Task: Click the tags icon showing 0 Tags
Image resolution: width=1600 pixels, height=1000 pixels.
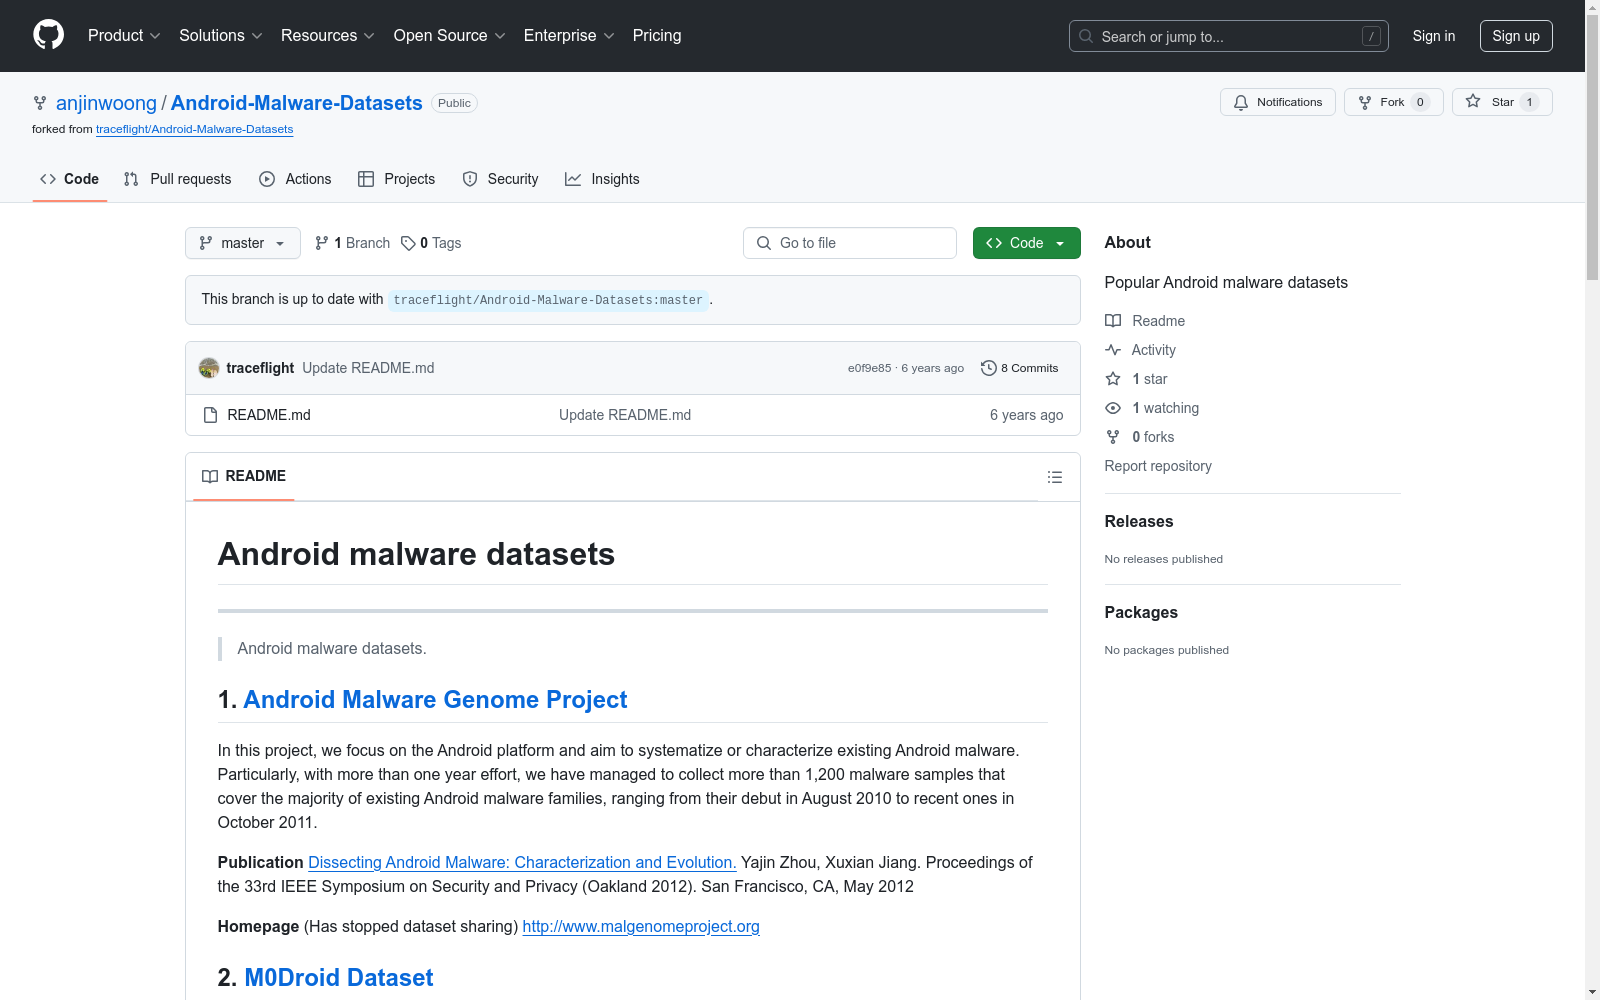Action: coord(408,243)
